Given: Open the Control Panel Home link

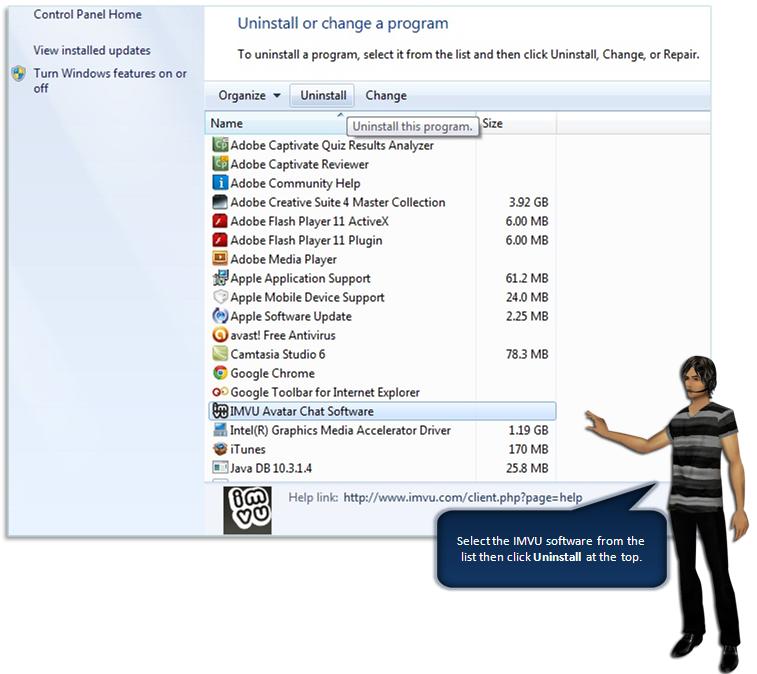Looking at the screenshot, I should click(x=88, y=15).
